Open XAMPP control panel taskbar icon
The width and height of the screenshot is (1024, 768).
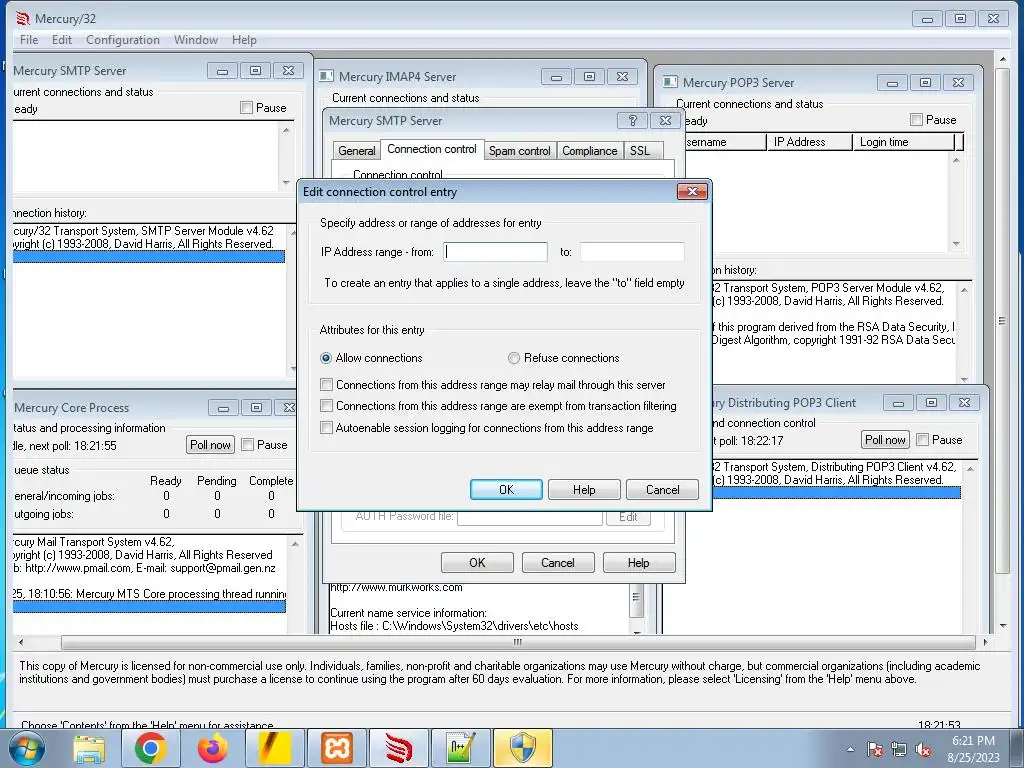336,748
